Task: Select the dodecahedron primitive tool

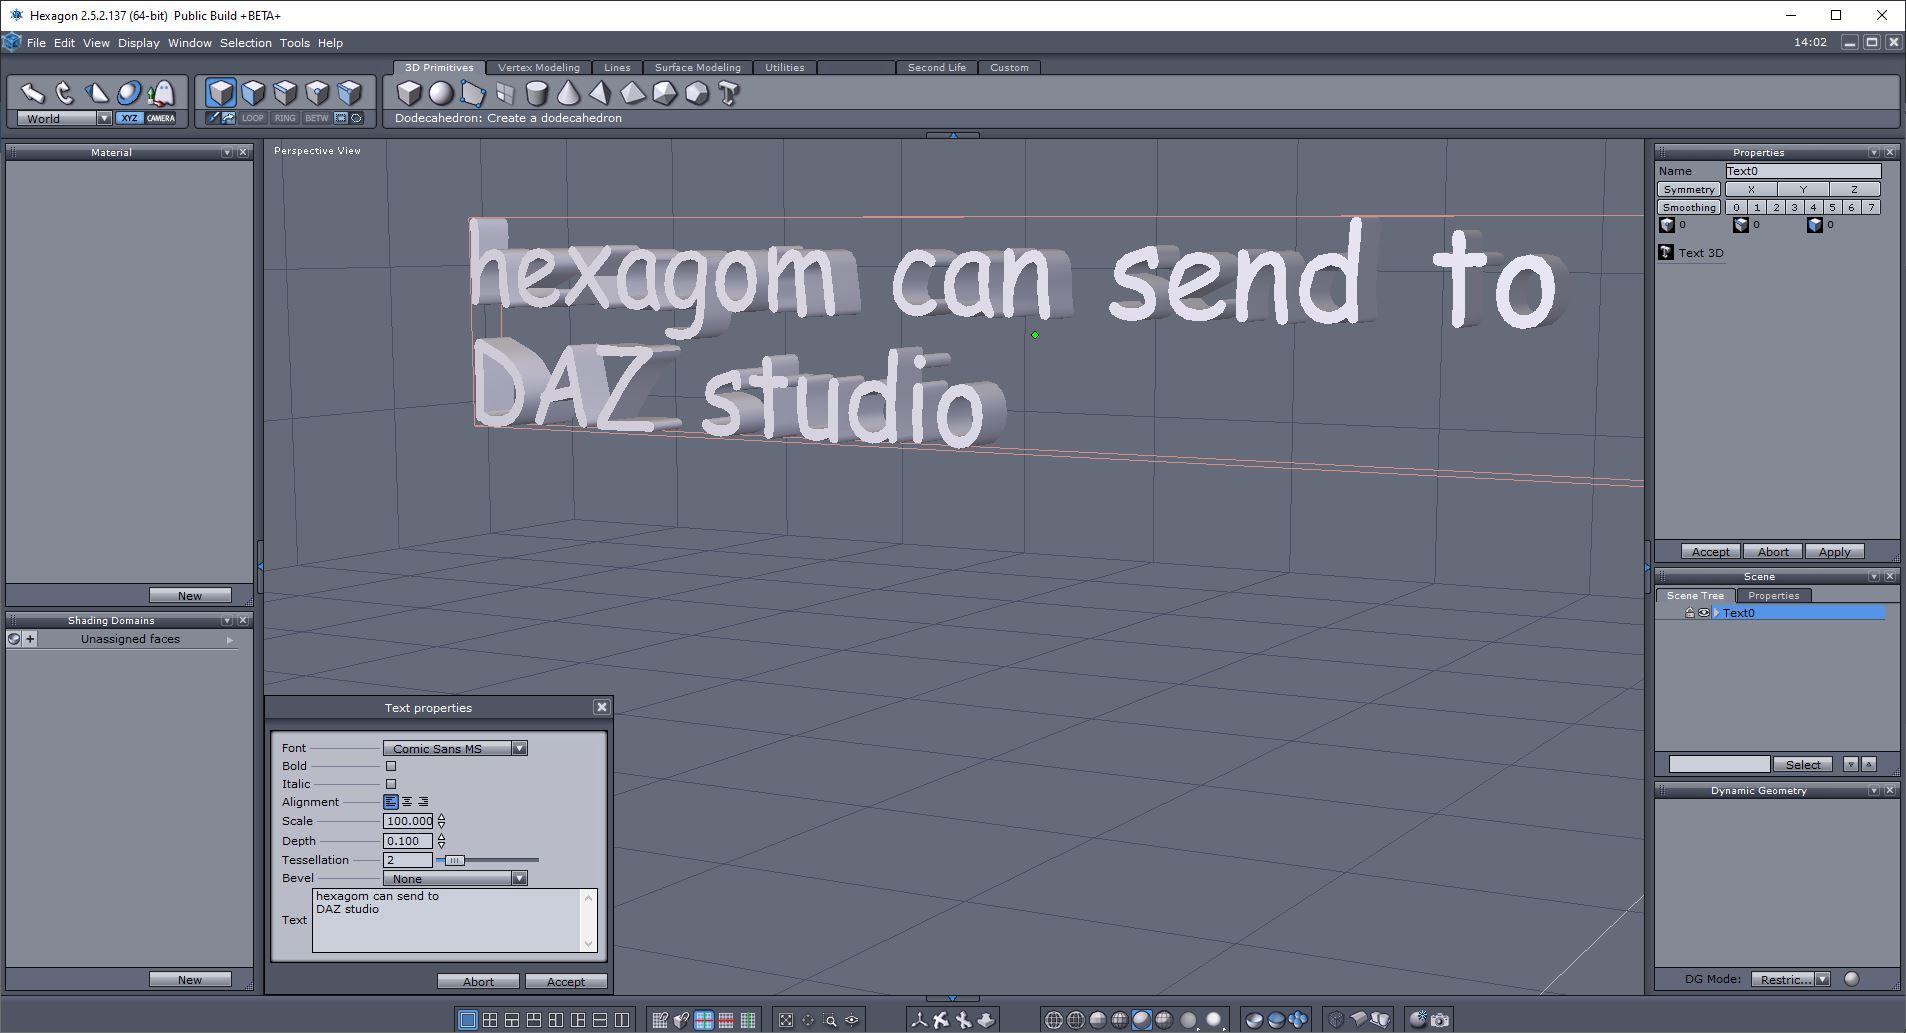Action: pyautogui.click(x=696, y=93)
